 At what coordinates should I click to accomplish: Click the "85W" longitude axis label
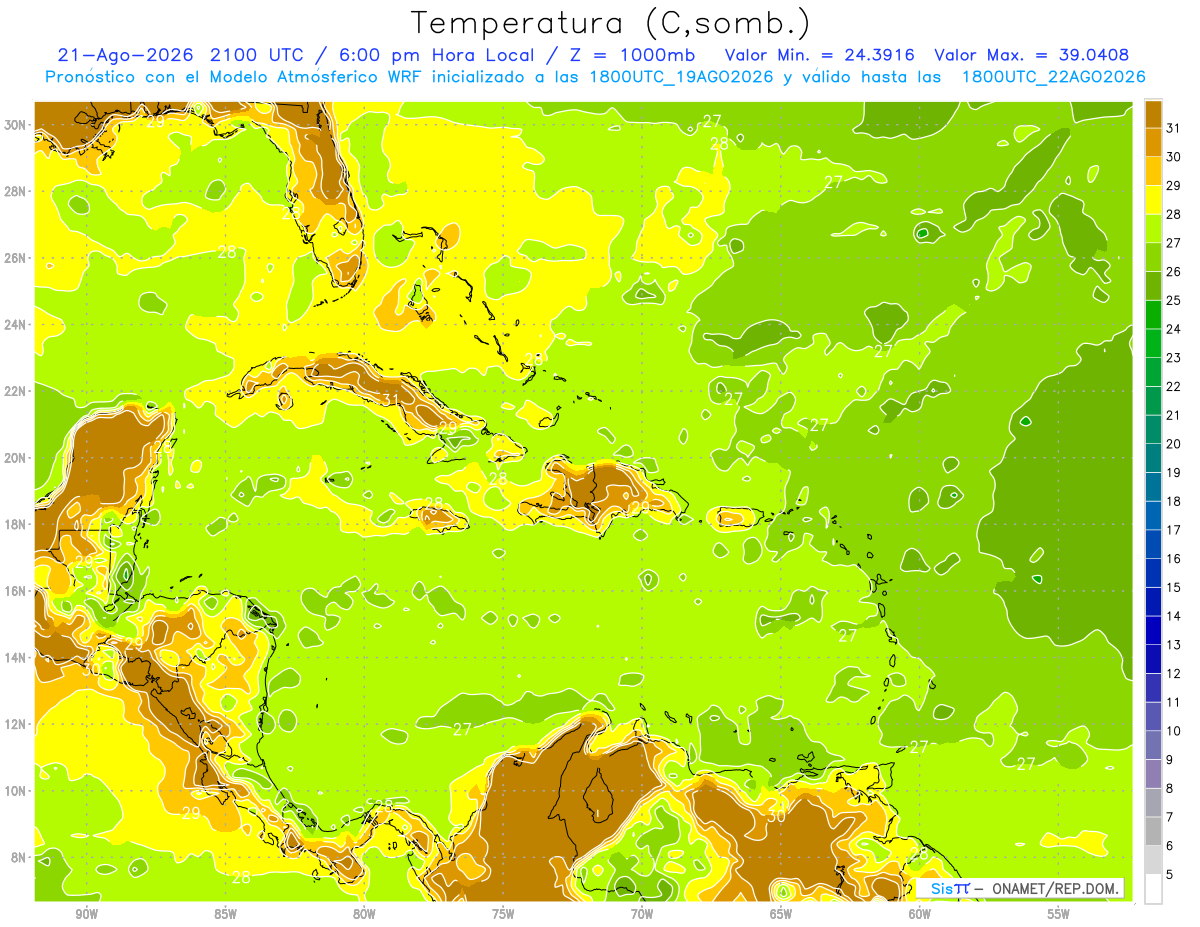(225, 914)
